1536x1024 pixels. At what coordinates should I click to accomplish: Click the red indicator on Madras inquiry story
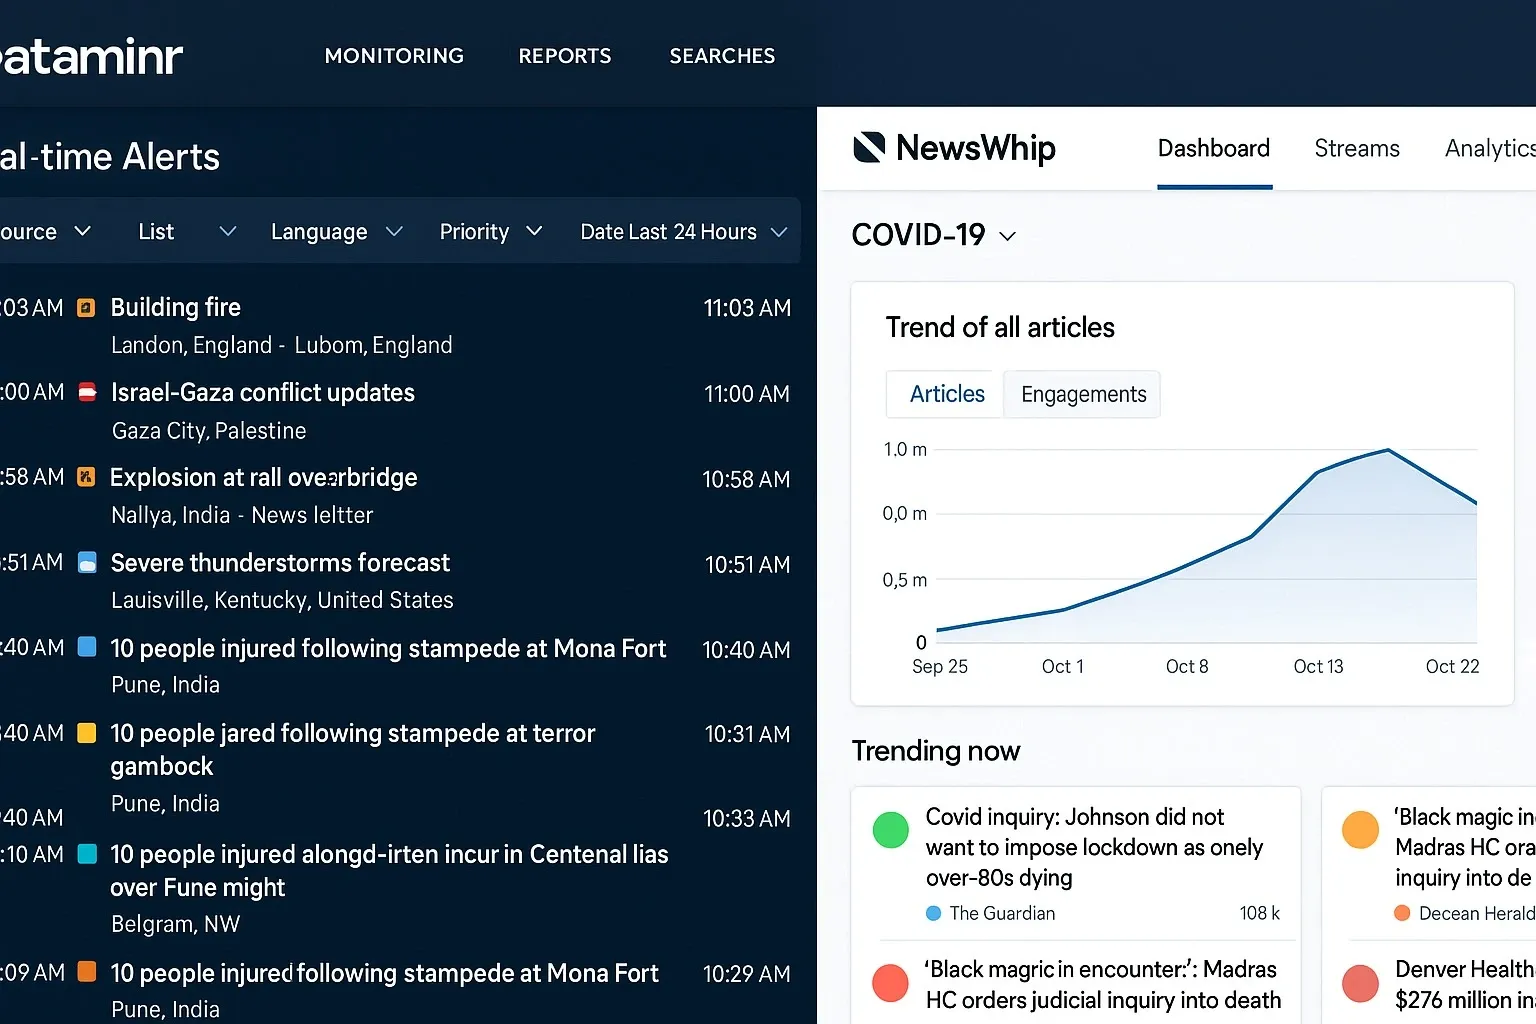[x=890, y=983]
